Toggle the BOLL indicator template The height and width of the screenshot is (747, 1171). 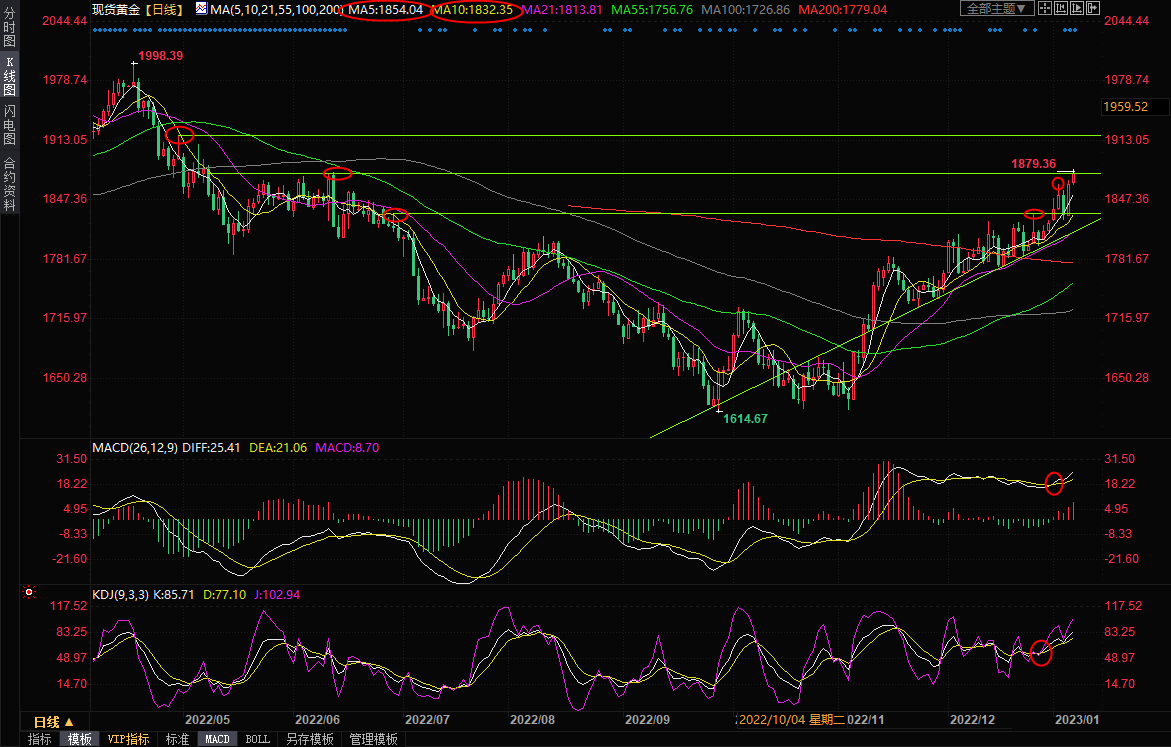(x=257, y=739)
